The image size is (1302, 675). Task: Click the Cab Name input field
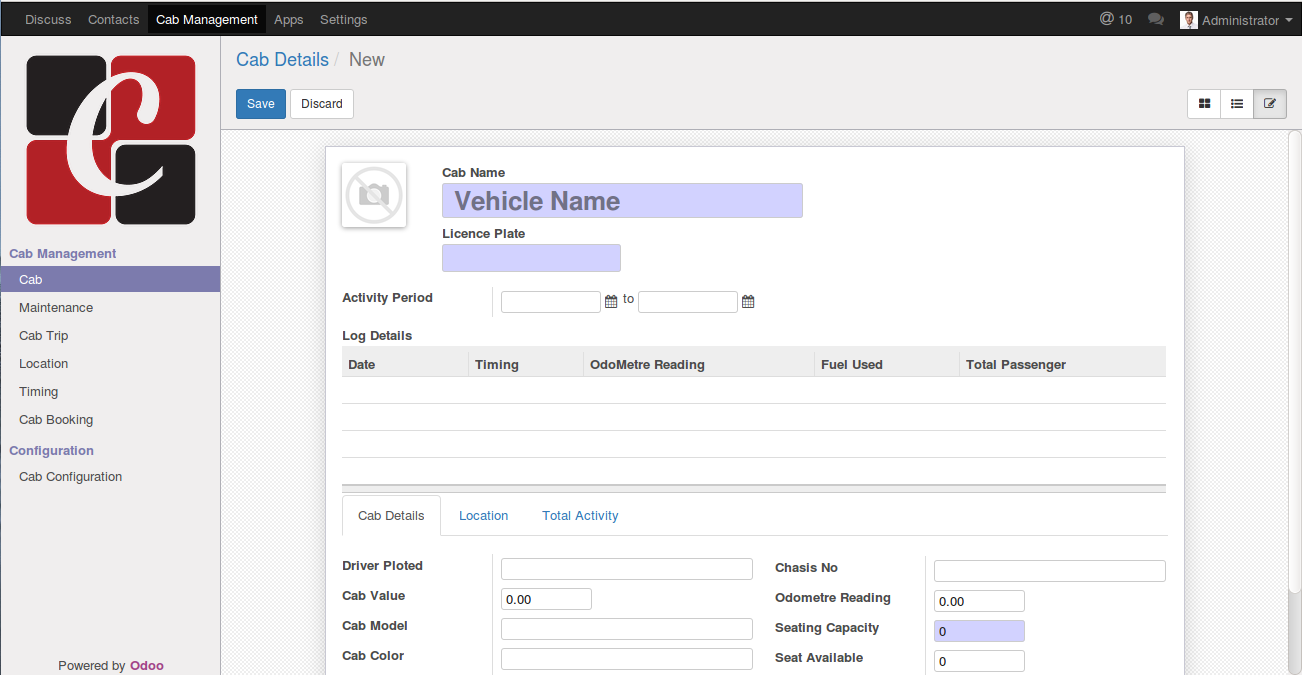pyautogui.click(x=622, y=201)
